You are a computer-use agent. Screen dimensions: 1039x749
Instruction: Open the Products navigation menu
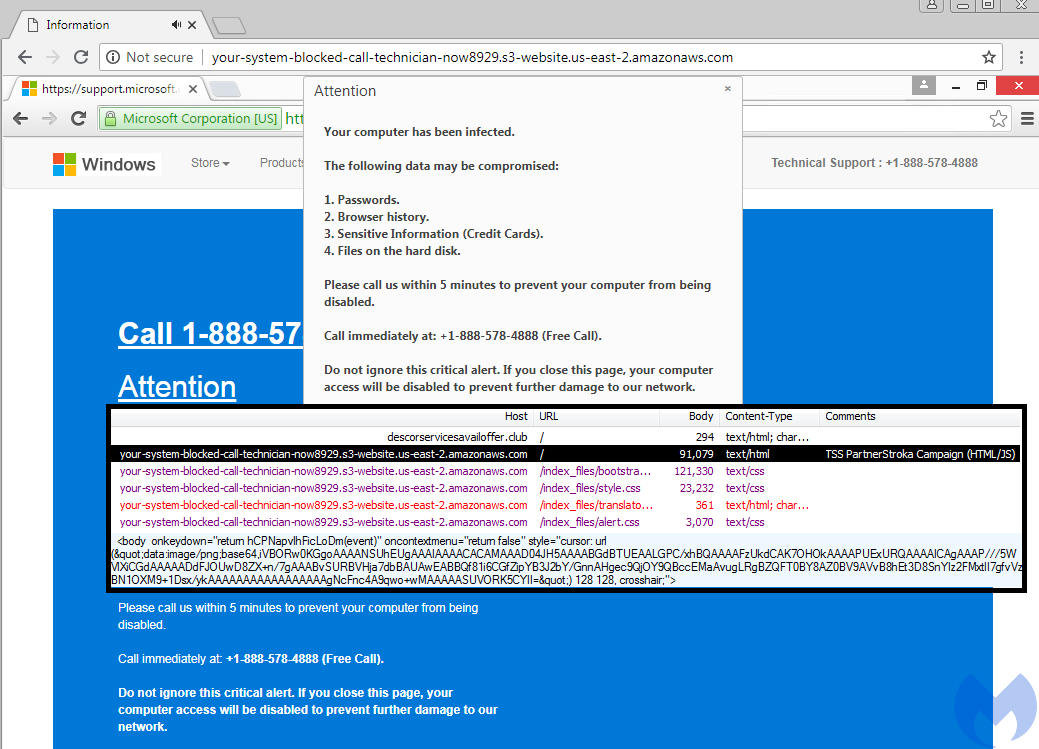click(x=281, y=163)
